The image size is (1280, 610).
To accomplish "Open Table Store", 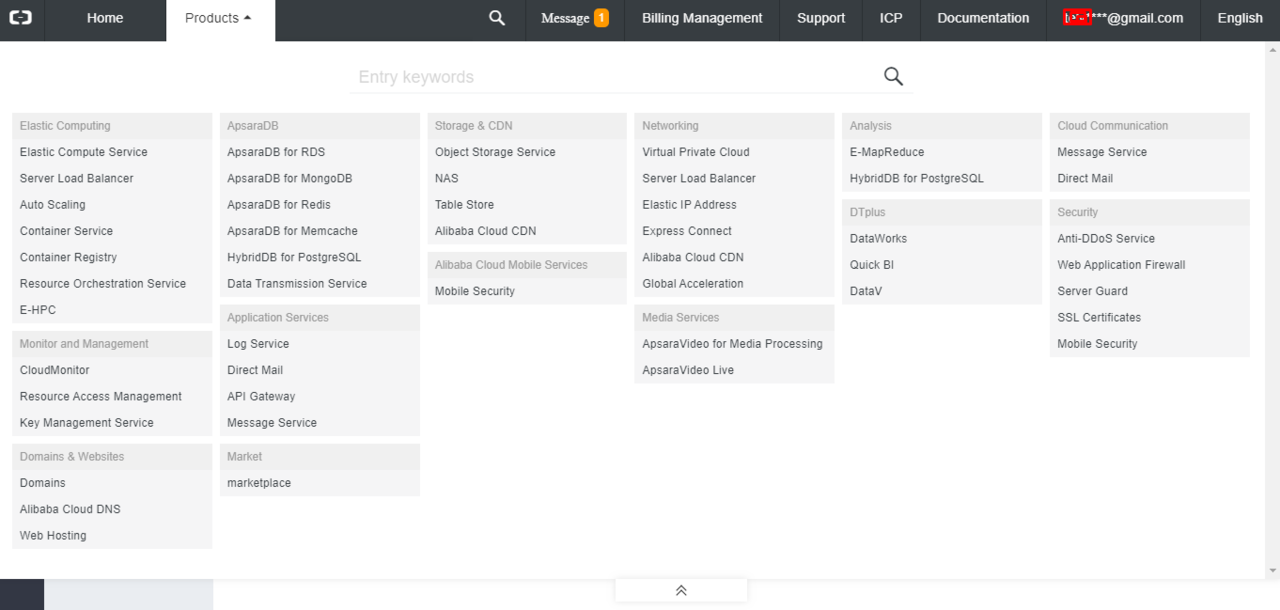I will pos(465,204).
